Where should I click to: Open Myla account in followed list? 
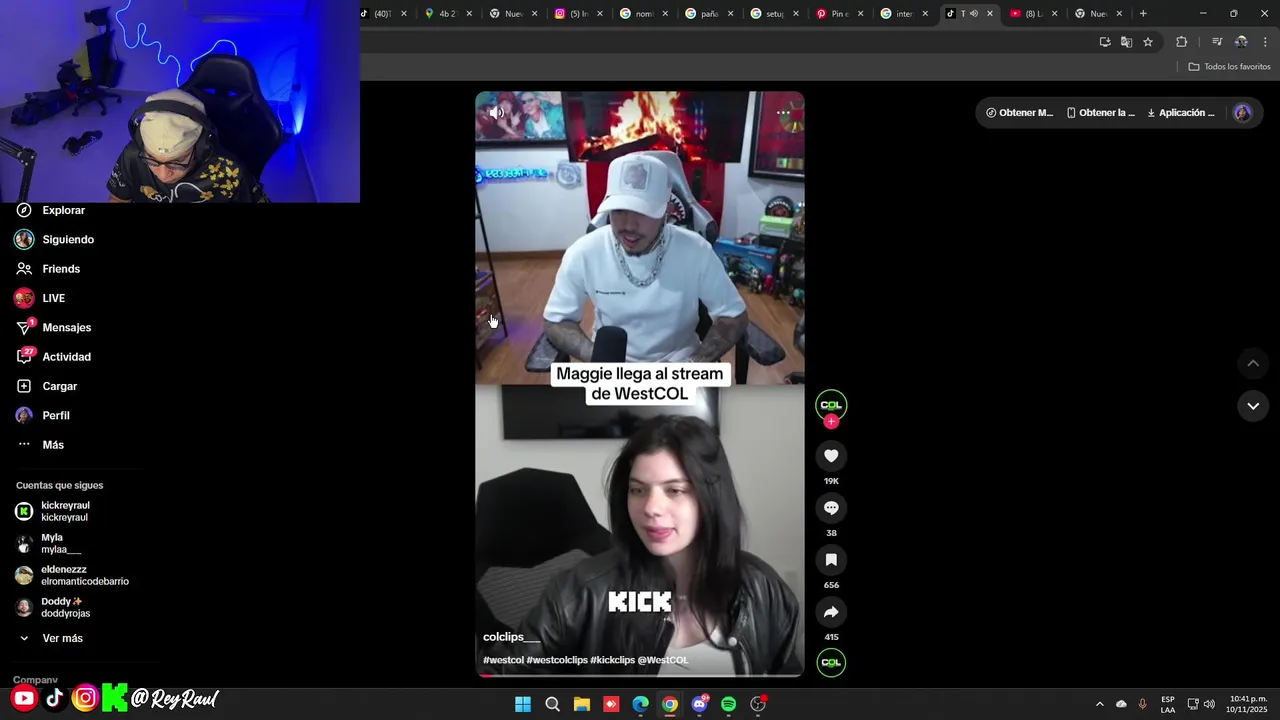coord(49,543)
